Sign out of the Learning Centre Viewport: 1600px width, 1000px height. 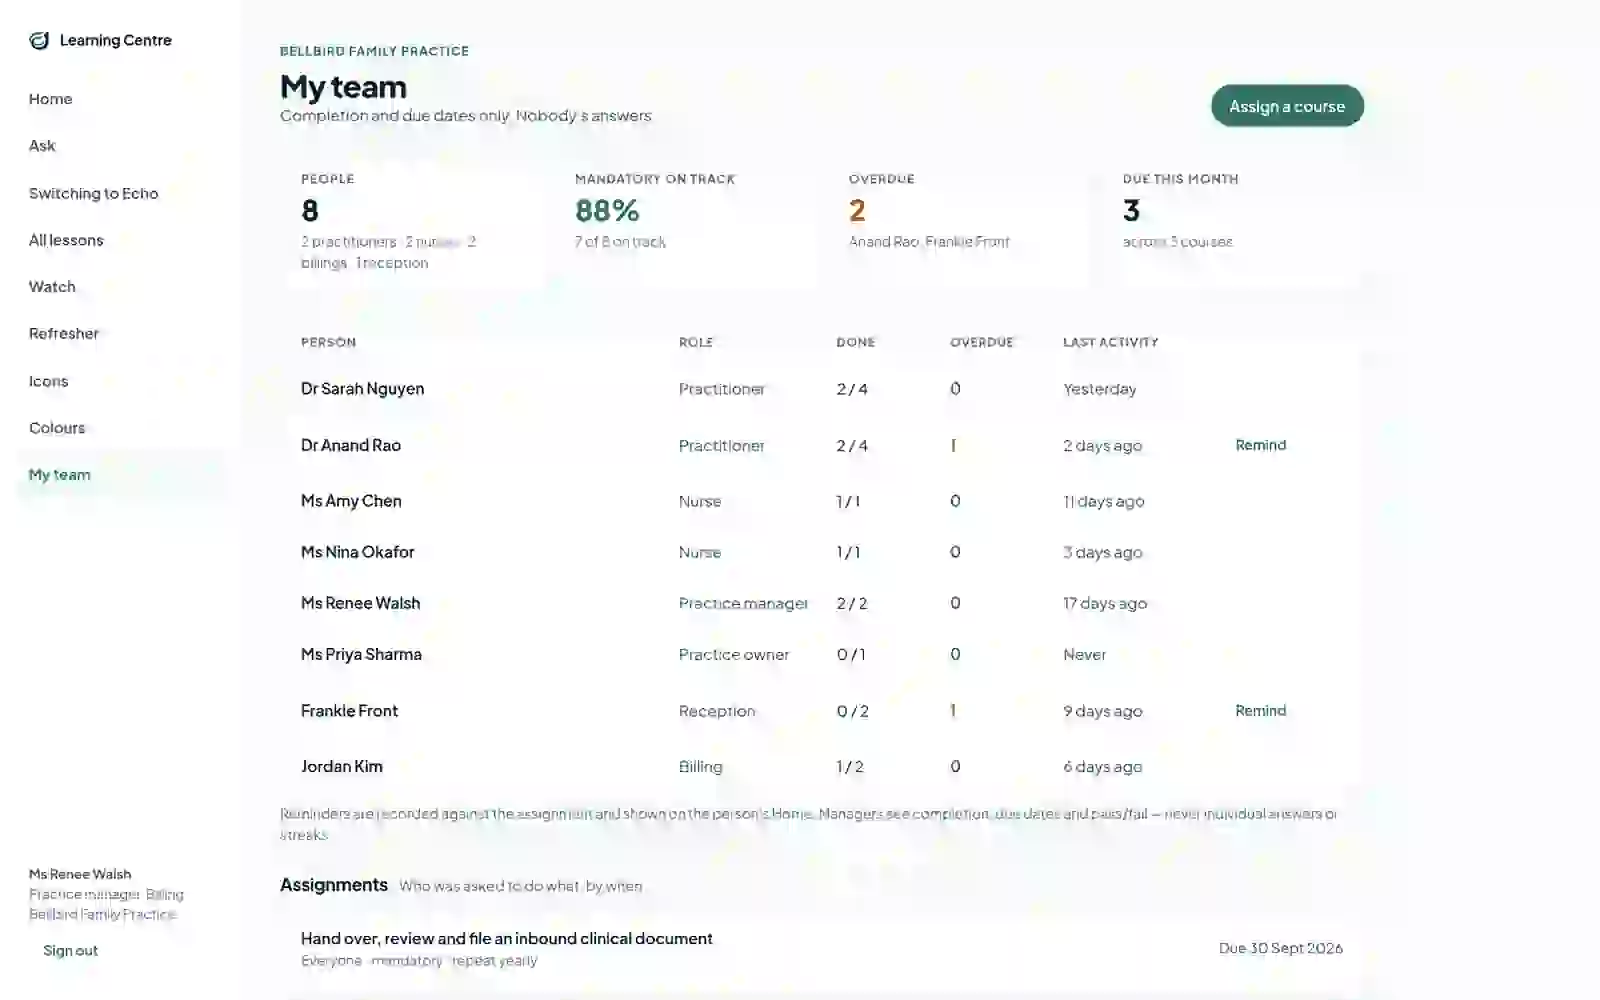[x=70, y=951]
